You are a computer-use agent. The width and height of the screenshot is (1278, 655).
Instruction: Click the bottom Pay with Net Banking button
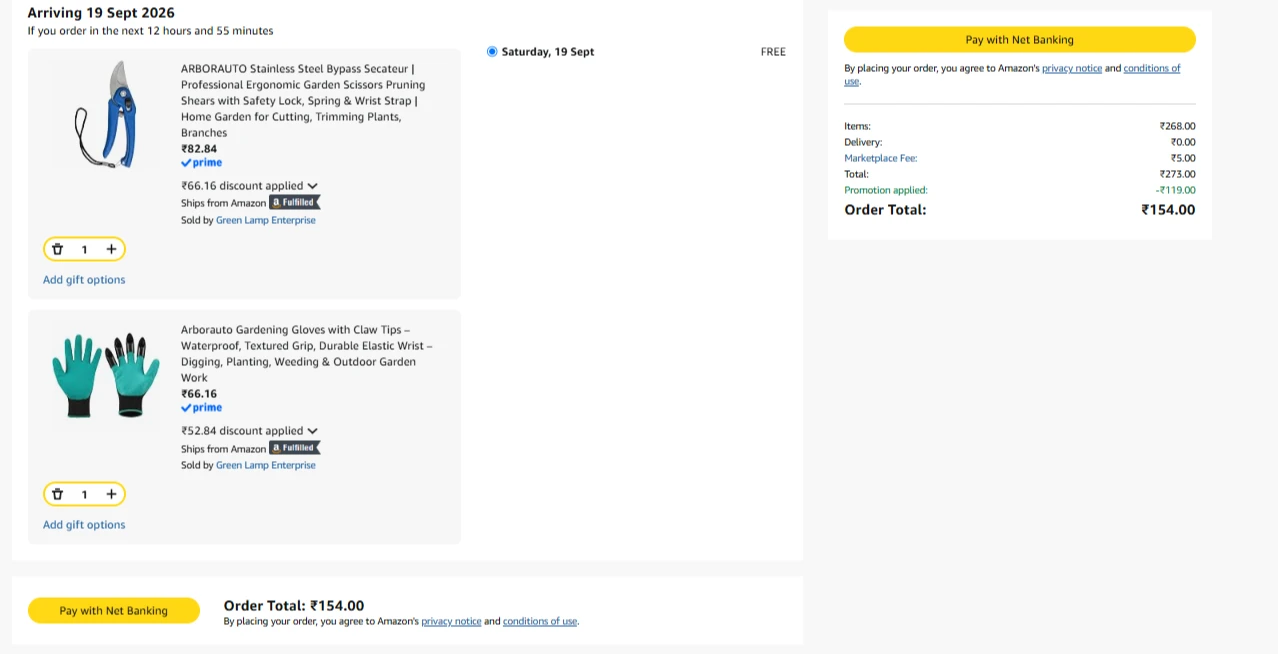[114, 610]
